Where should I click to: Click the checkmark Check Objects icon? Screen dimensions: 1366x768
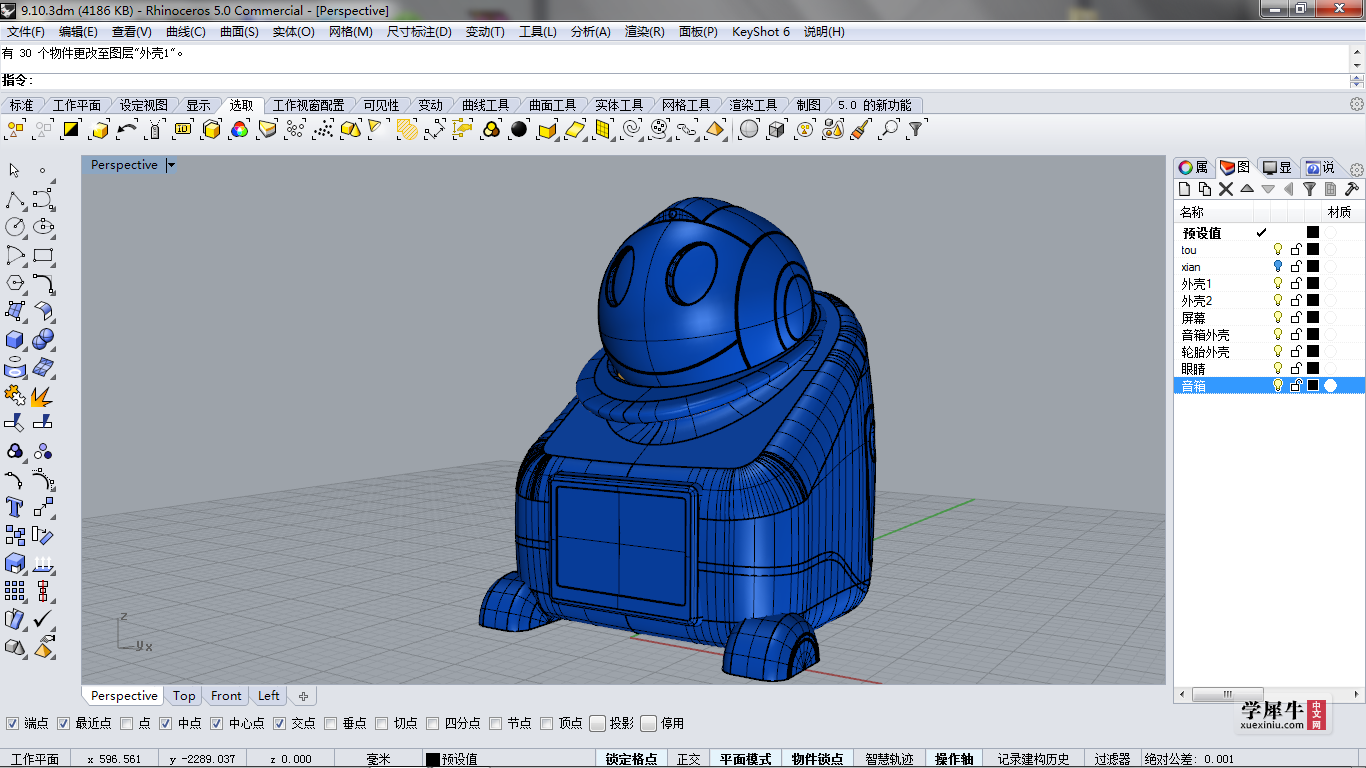click(43, 619)
